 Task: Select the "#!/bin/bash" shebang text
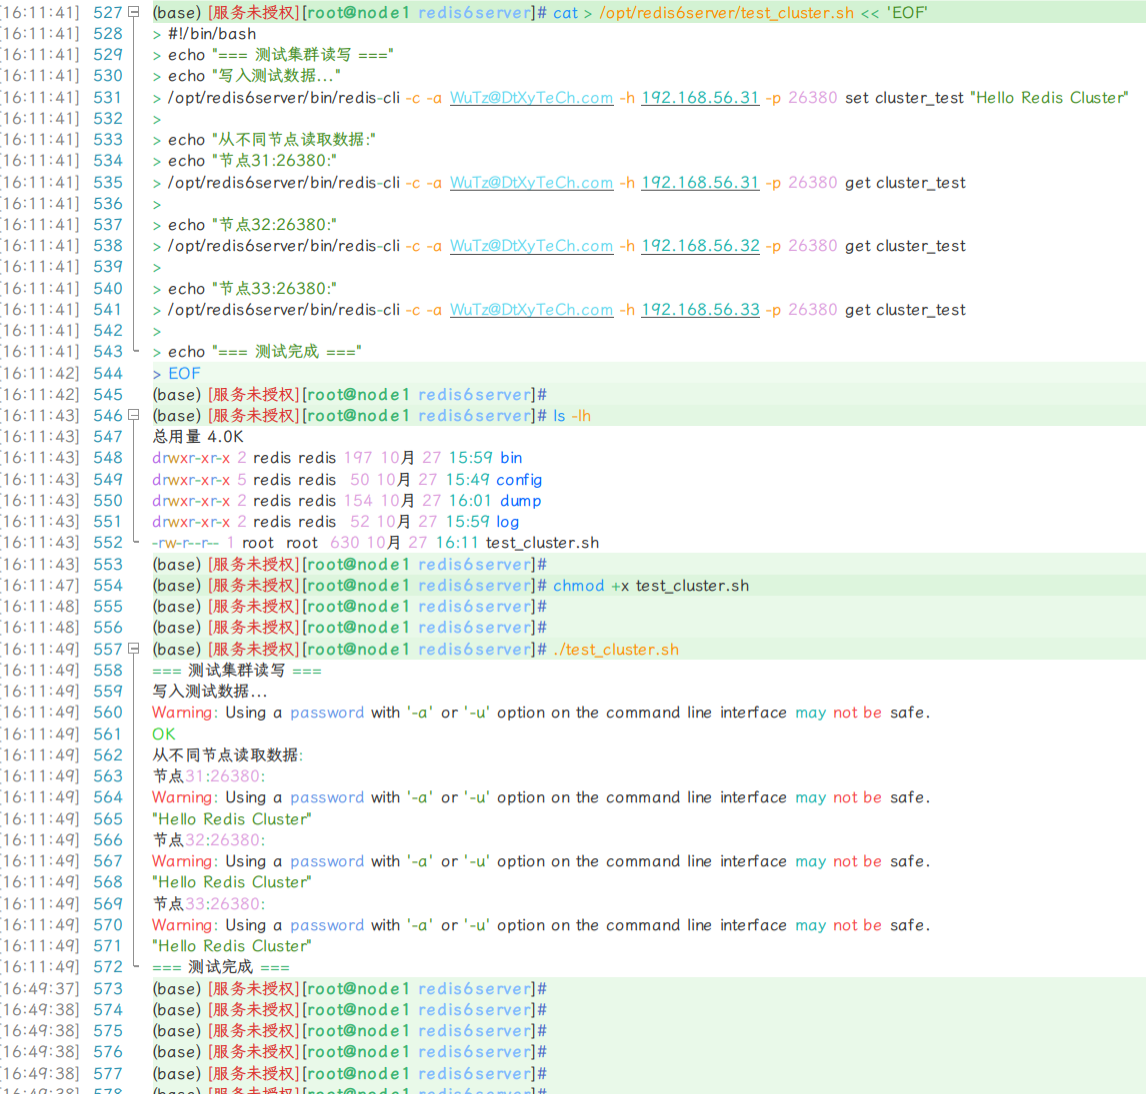212,34
